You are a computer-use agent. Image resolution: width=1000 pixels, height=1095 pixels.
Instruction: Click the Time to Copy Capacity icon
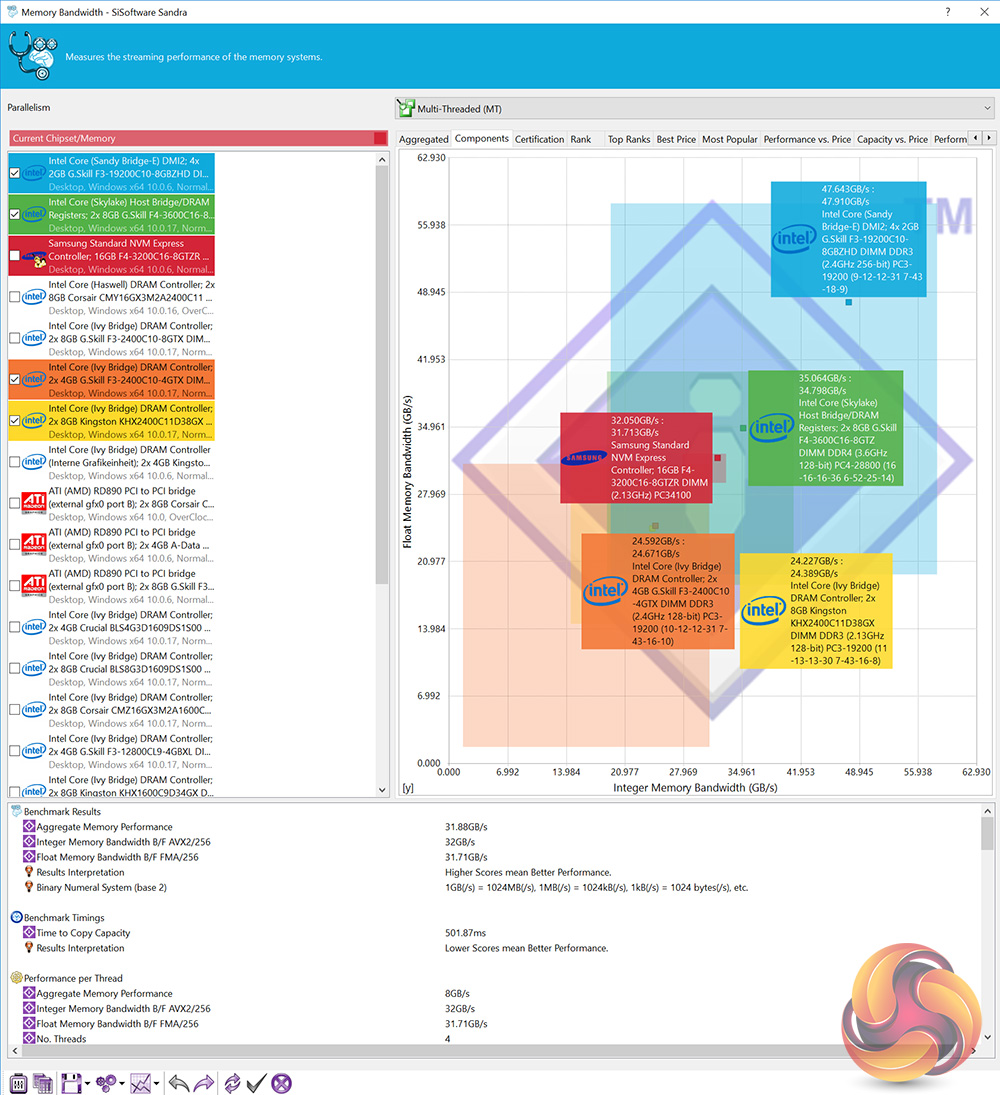[x=29, y=932]
